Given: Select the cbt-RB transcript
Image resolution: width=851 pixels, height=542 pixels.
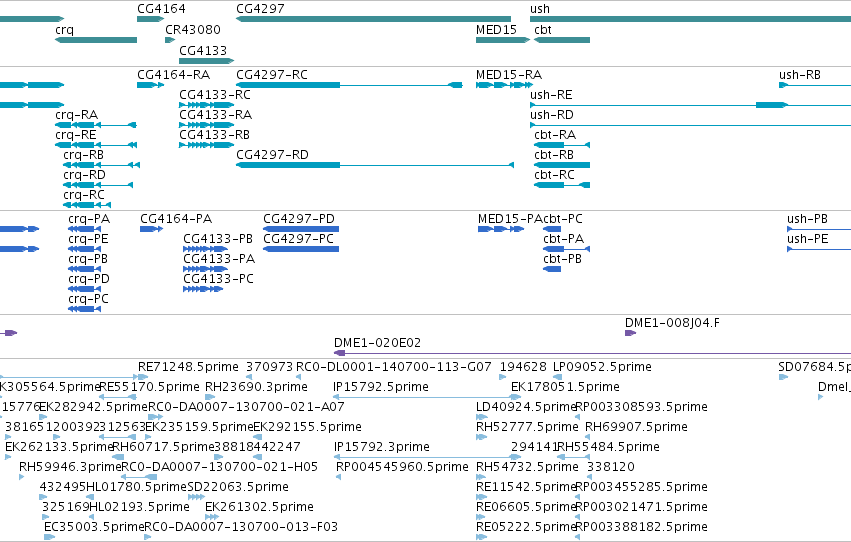Looking at the screenshot, I should tap(562, 165).
